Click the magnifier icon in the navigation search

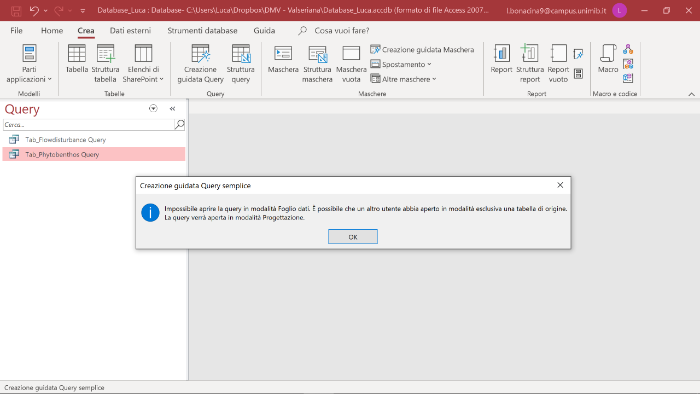tap(179, 124)
